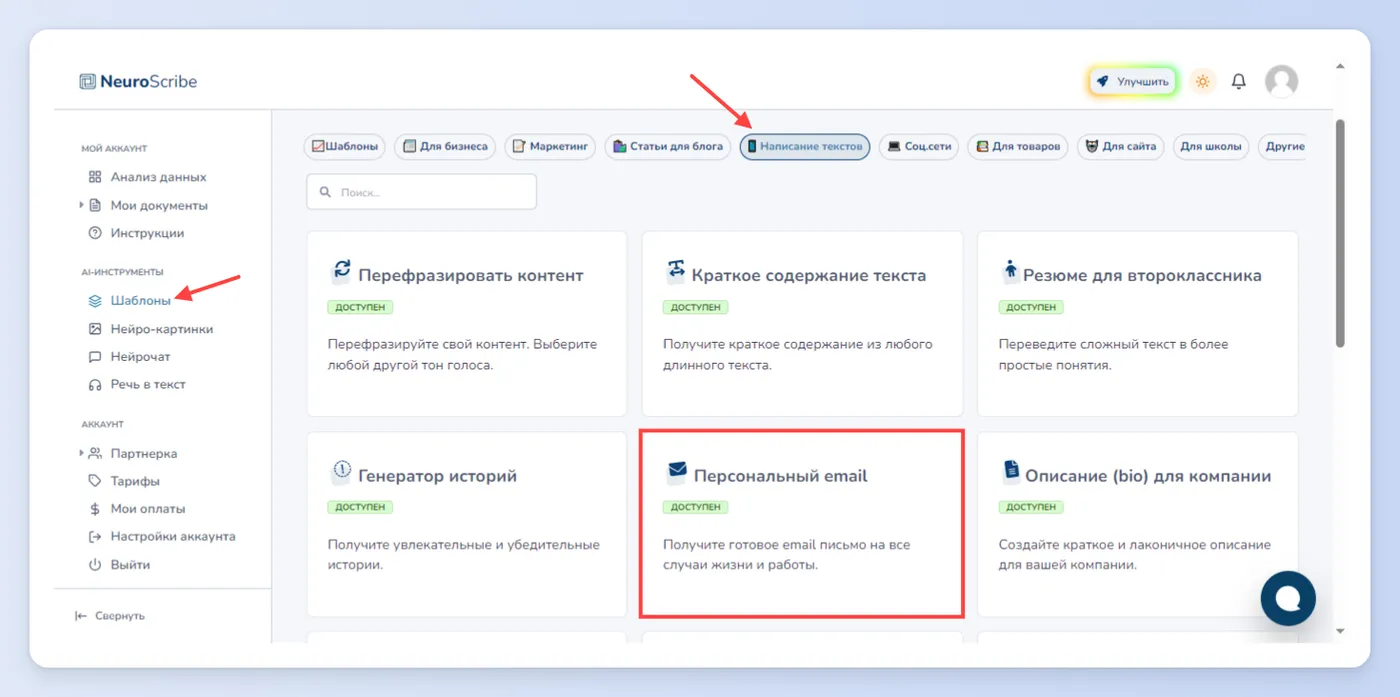Viewport: 1400px width, 697px height.
Task: Select the Шаблоны filter tab
Action: pos(345,147)
